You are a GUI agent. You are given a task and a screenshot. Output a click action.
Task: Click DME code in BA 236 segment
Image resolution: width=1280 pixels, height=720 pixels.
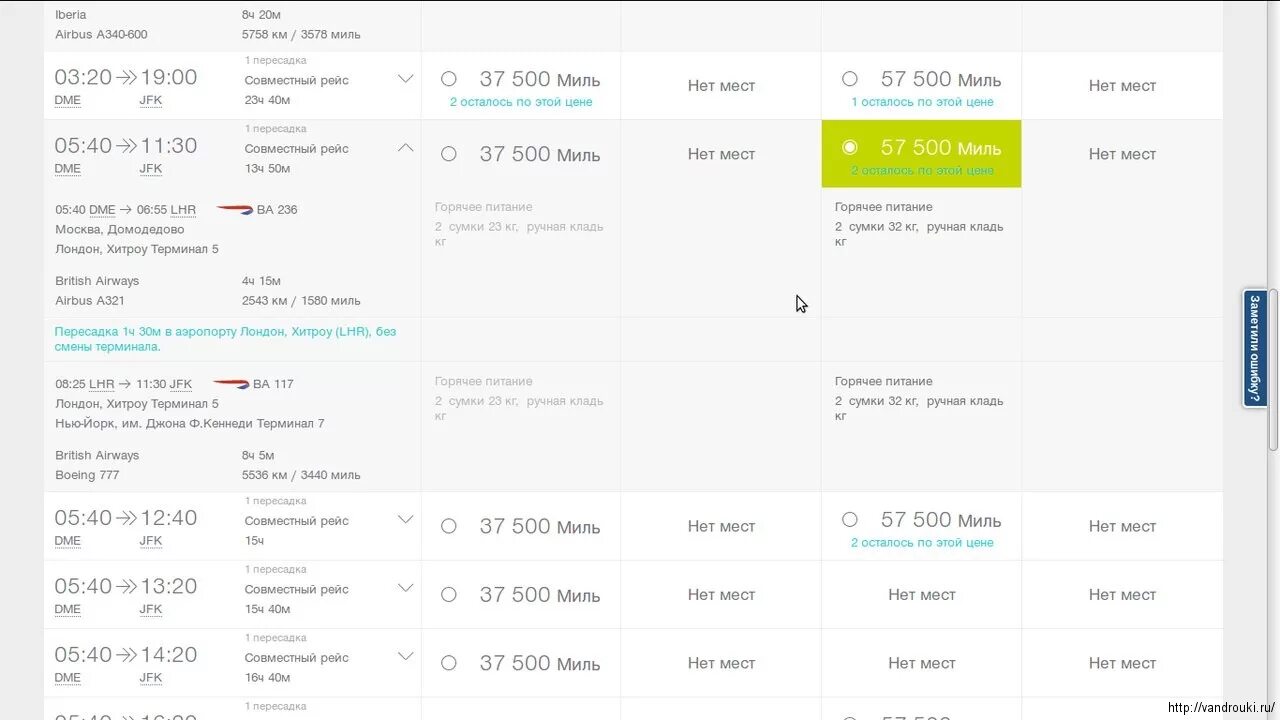pyautogui.click(x=102, y=210)
